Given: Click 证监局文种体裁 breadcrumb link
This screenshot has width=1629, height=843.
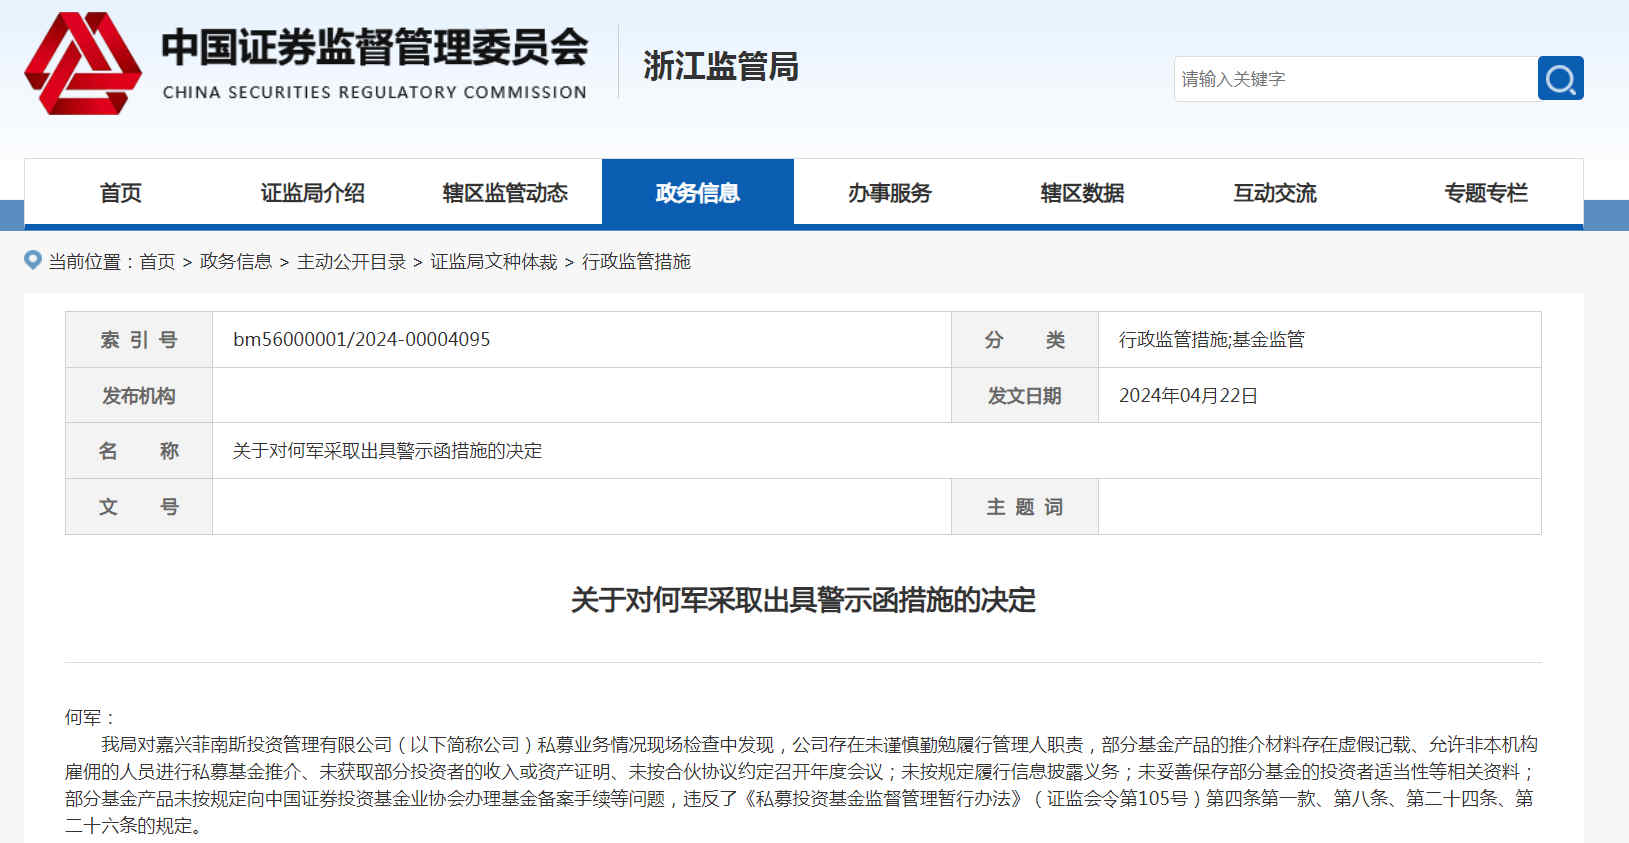Looking at the screenshot, I should click(x=493, y=262).
